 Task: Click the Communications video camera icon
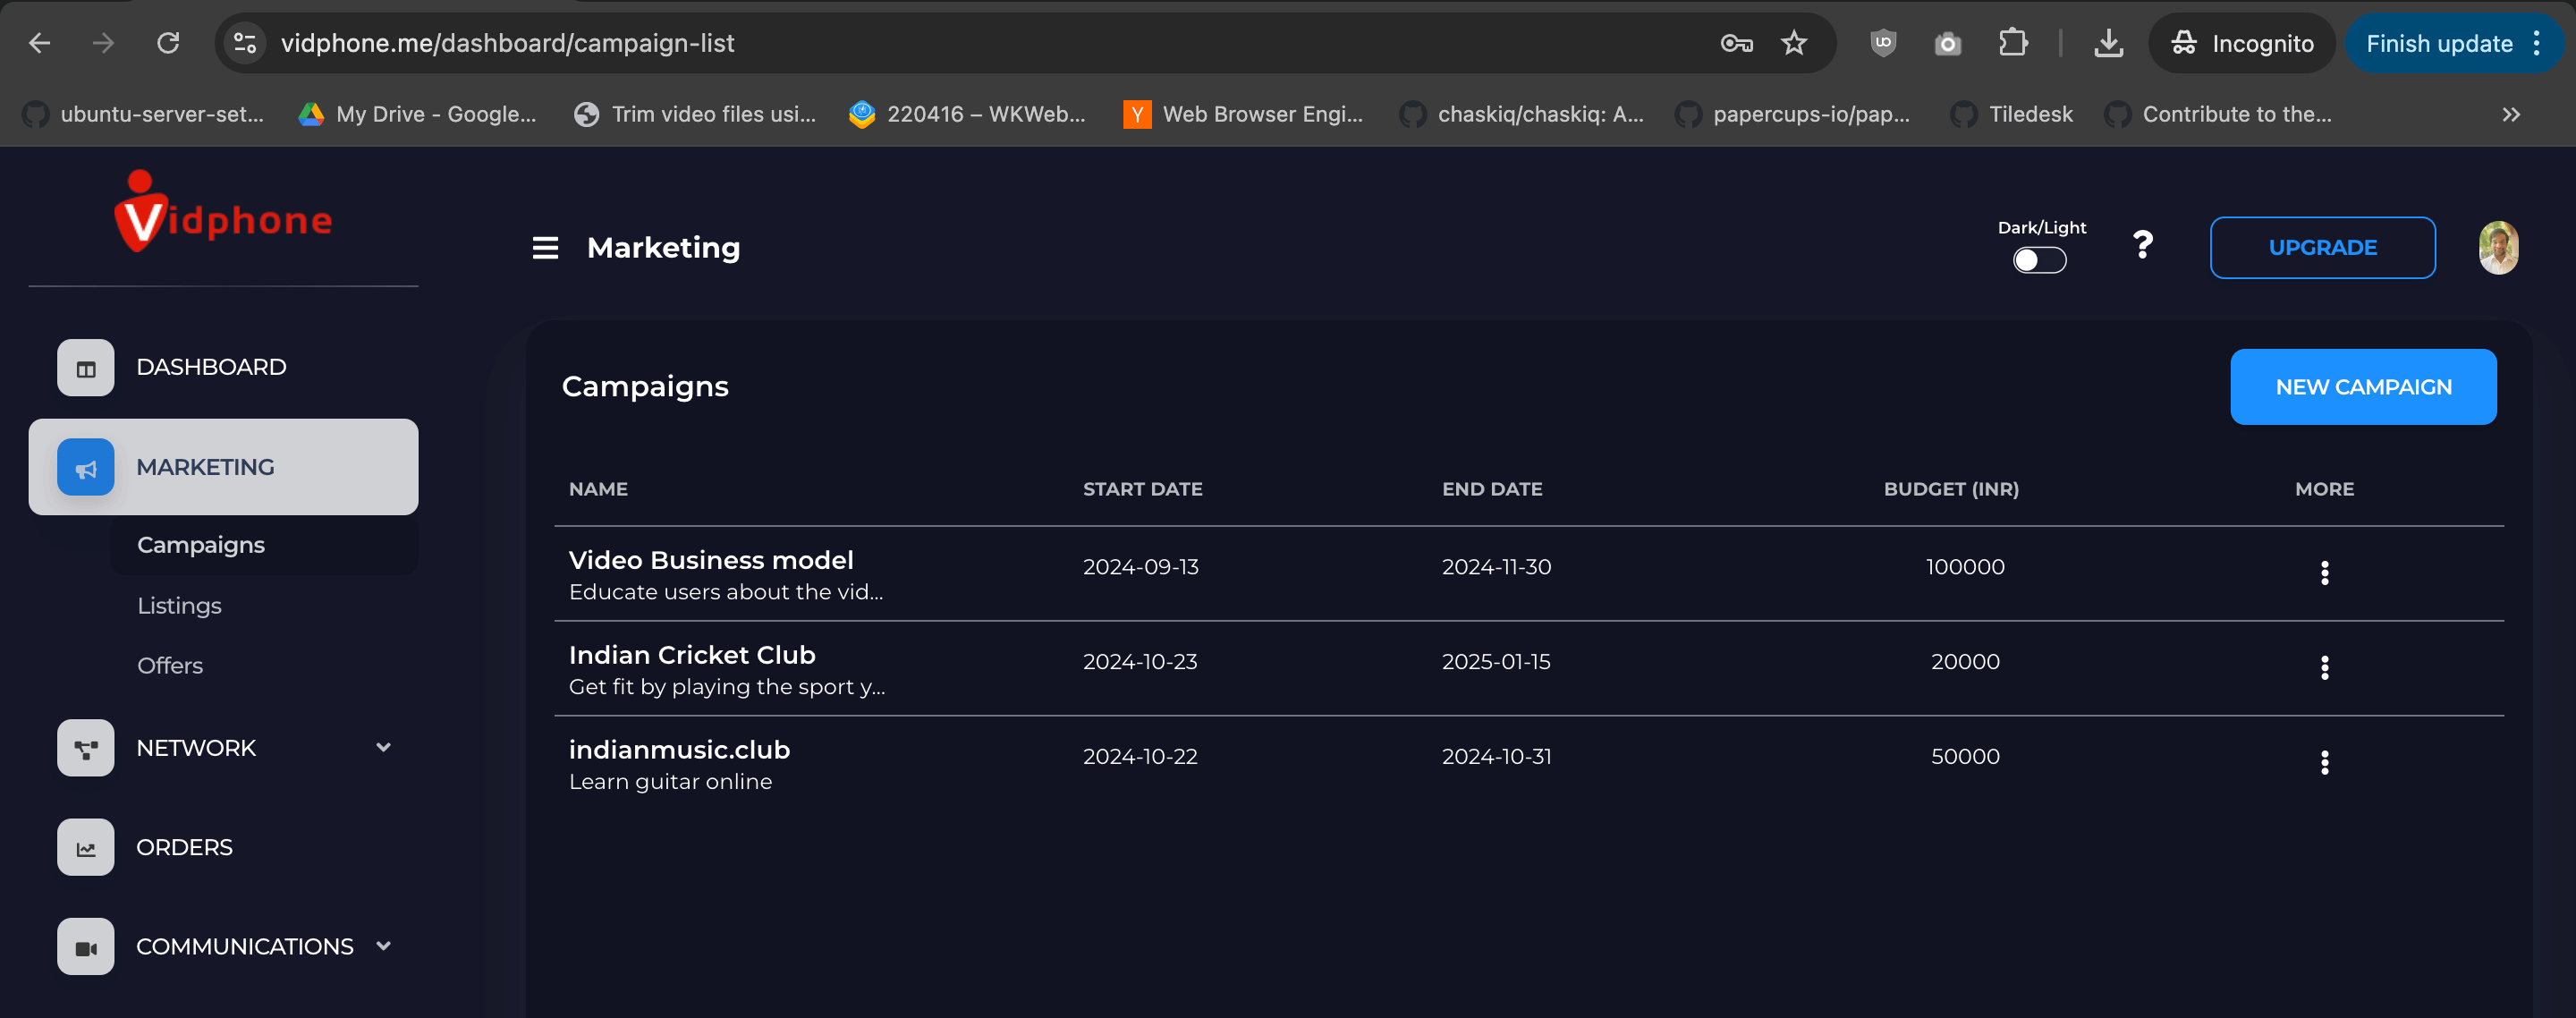[86, 947]
